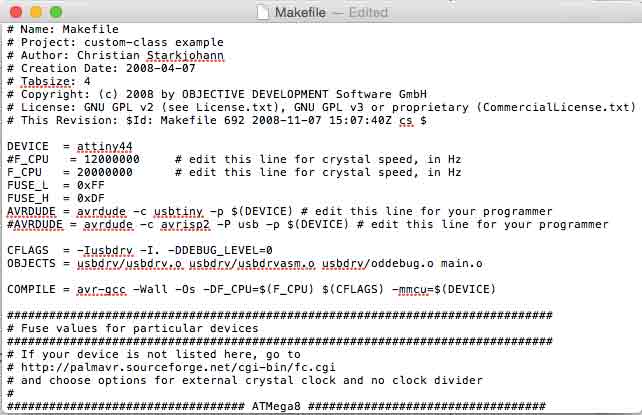Click the commented value "12000000"
The image size is (642, 415).
click(112, 160)
